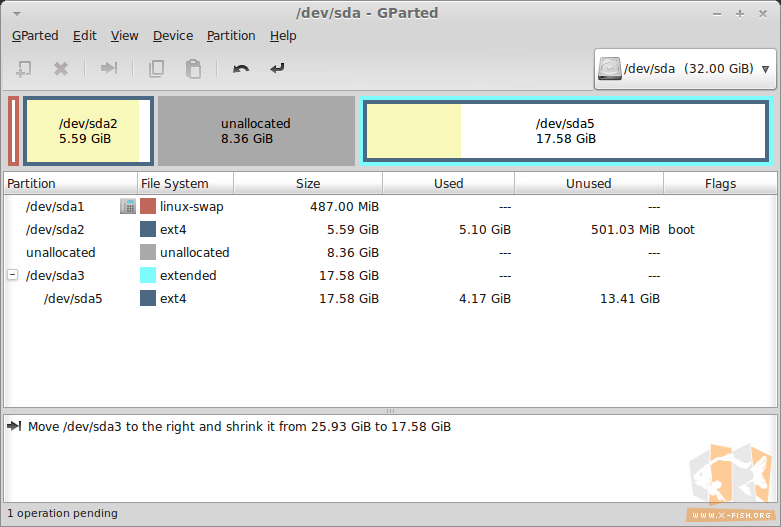781x527 pixels.
Task: Click the Copy partition toolbar icon
Action: point(156,69)
